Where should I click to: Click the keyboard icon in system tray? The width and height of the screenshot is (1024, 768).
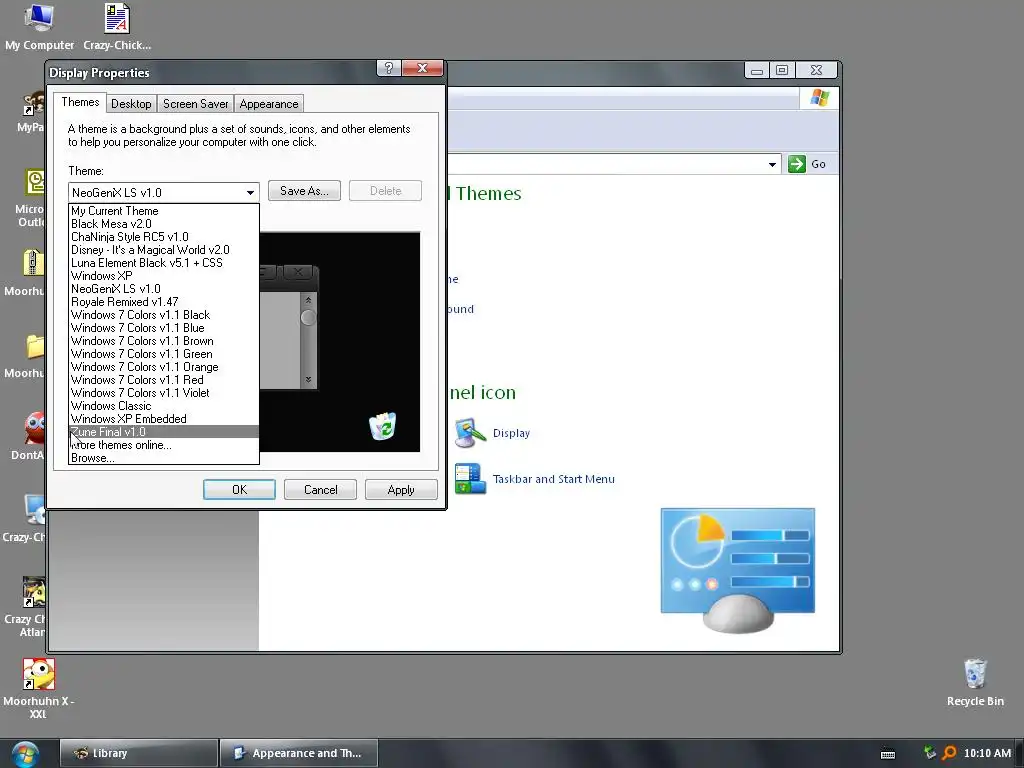888,754
